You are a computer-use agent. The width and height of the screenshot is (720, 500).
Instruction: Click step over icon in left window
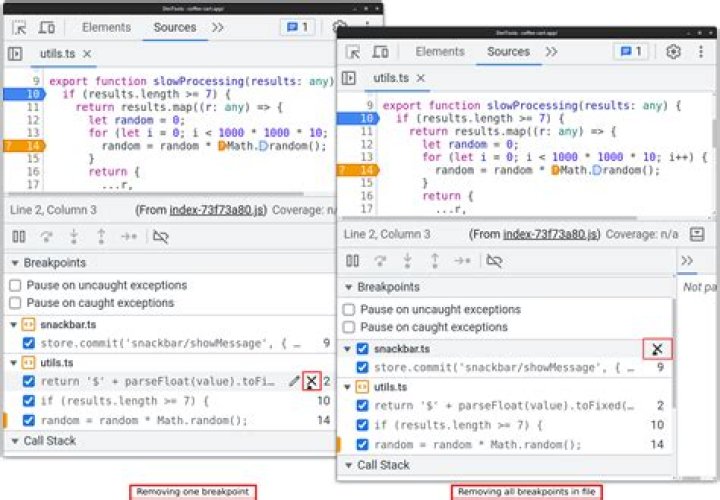pos(46,237)
